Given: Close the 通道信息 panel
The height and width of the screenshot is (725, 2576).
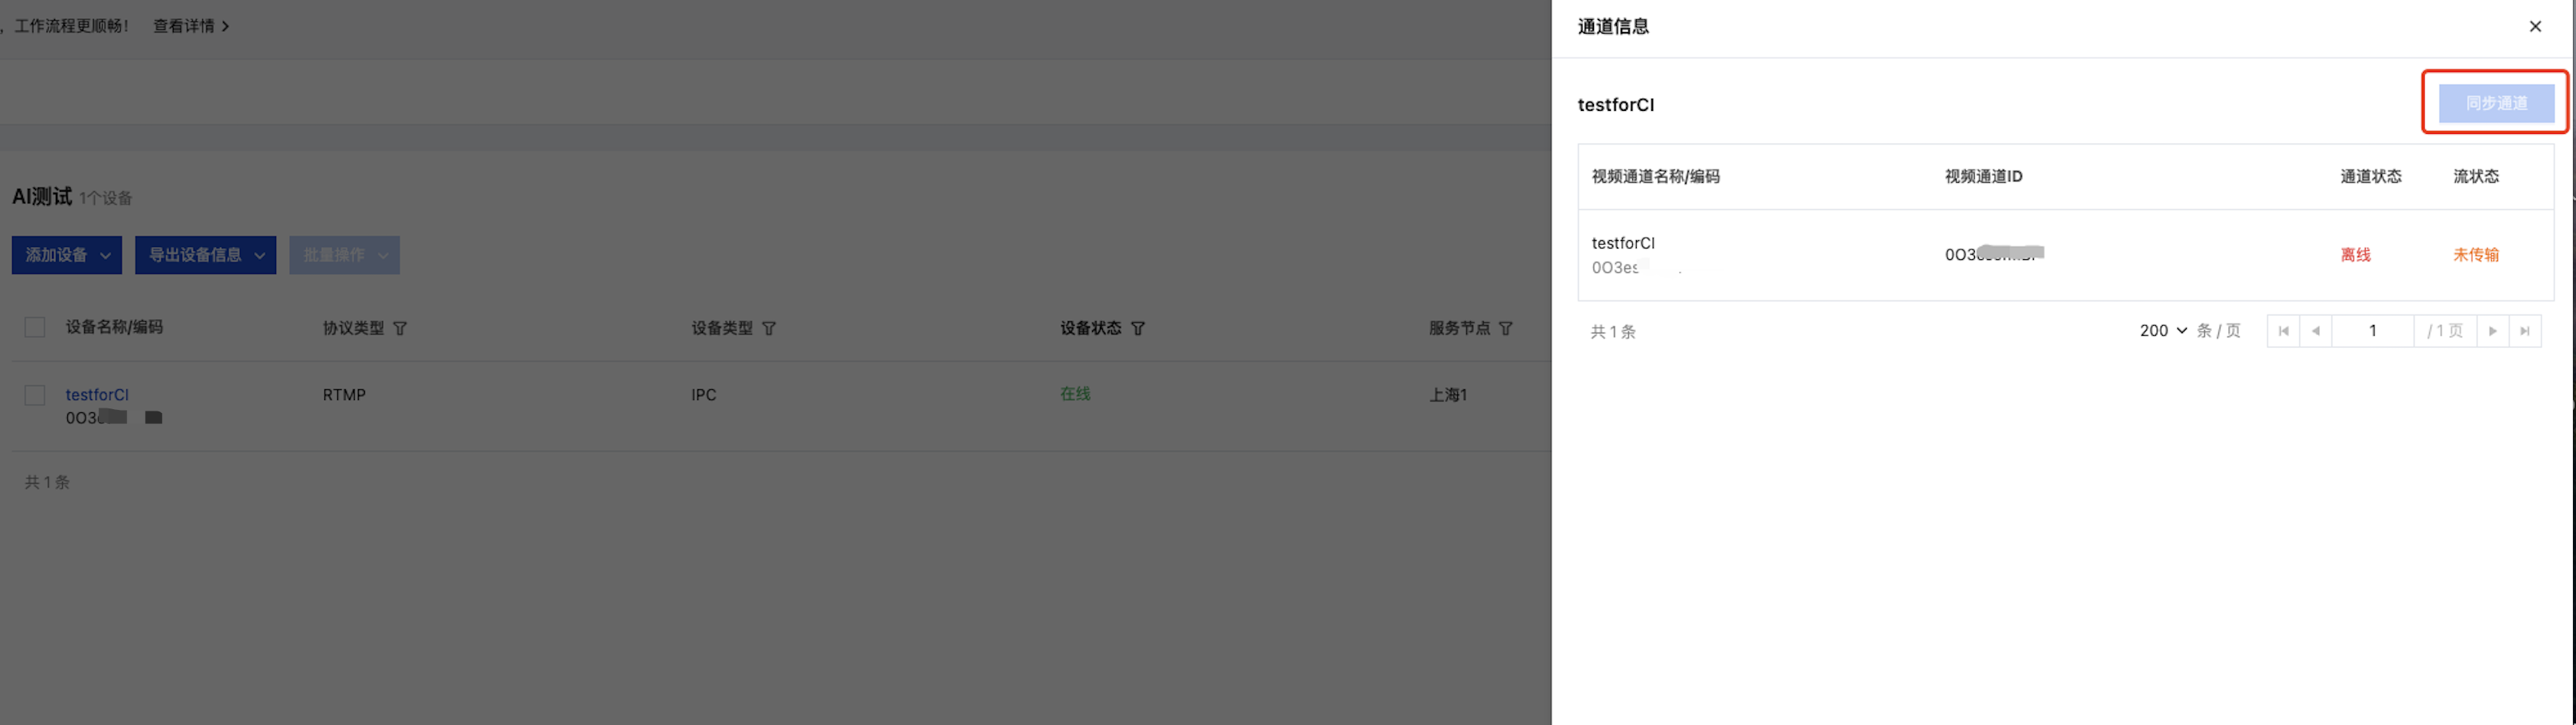Looking at the screenshot, I should 2535,27.
